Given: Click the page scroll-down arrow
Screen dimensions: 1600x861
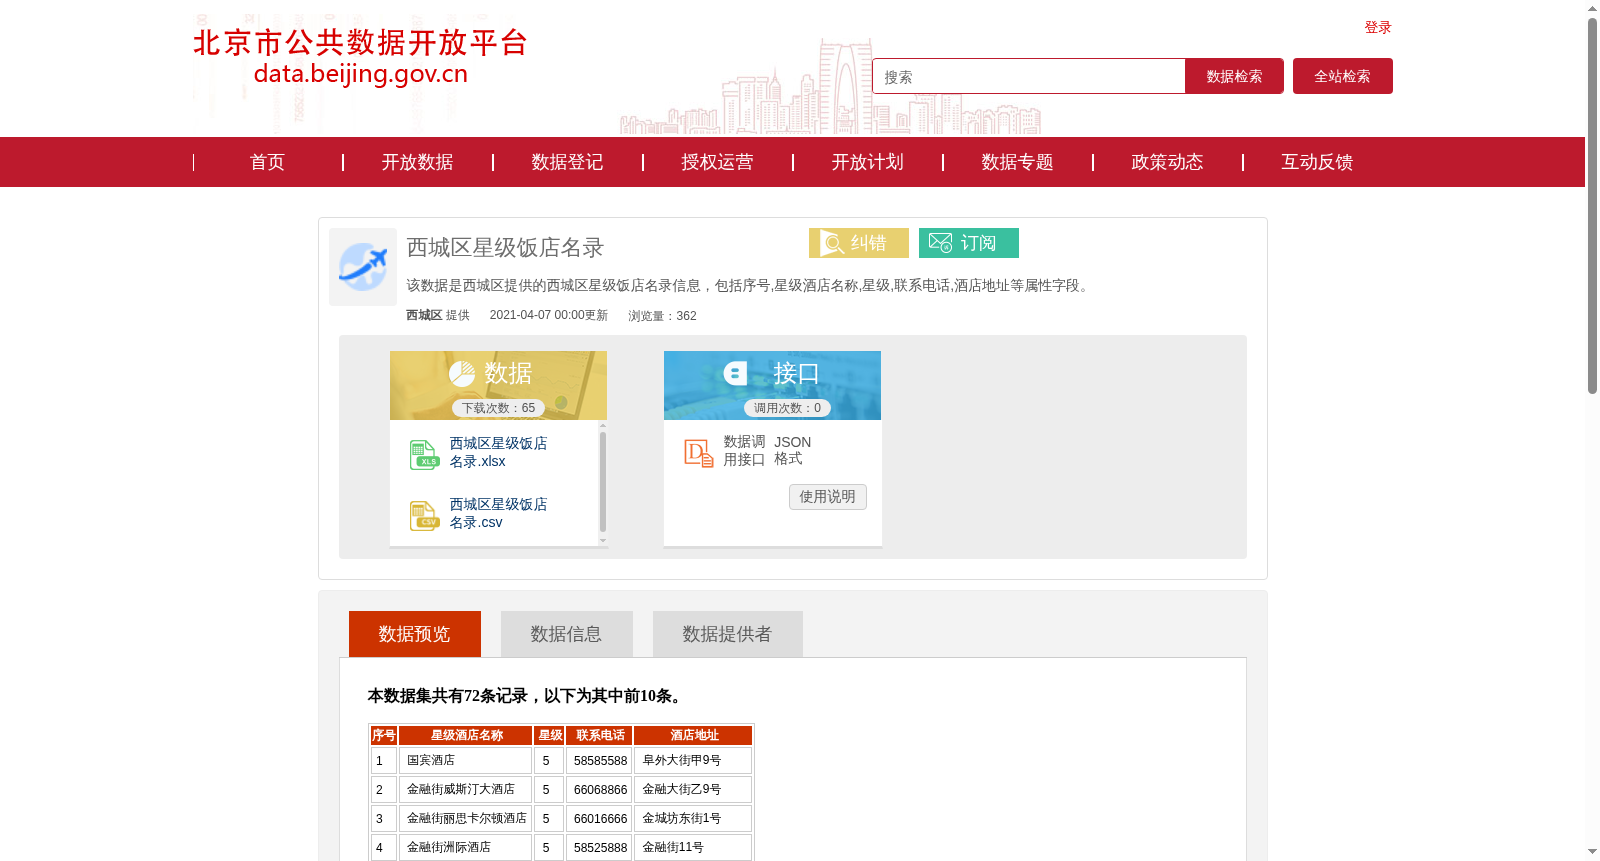Looking at the screenshot, I should pos(1592,852).
